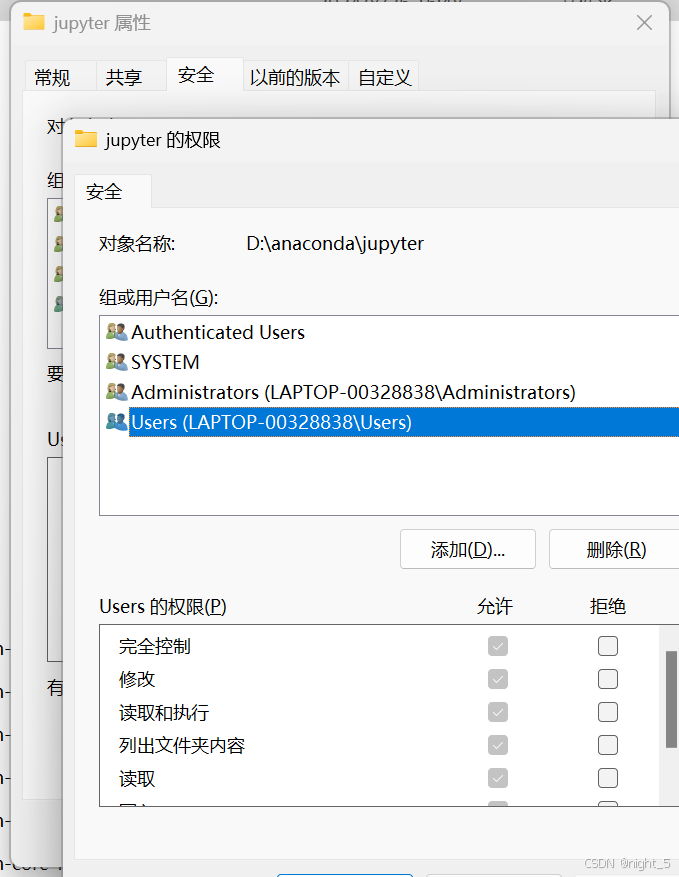Click the 删除(R) button
The image size is (679, 877).
(615, 549)
